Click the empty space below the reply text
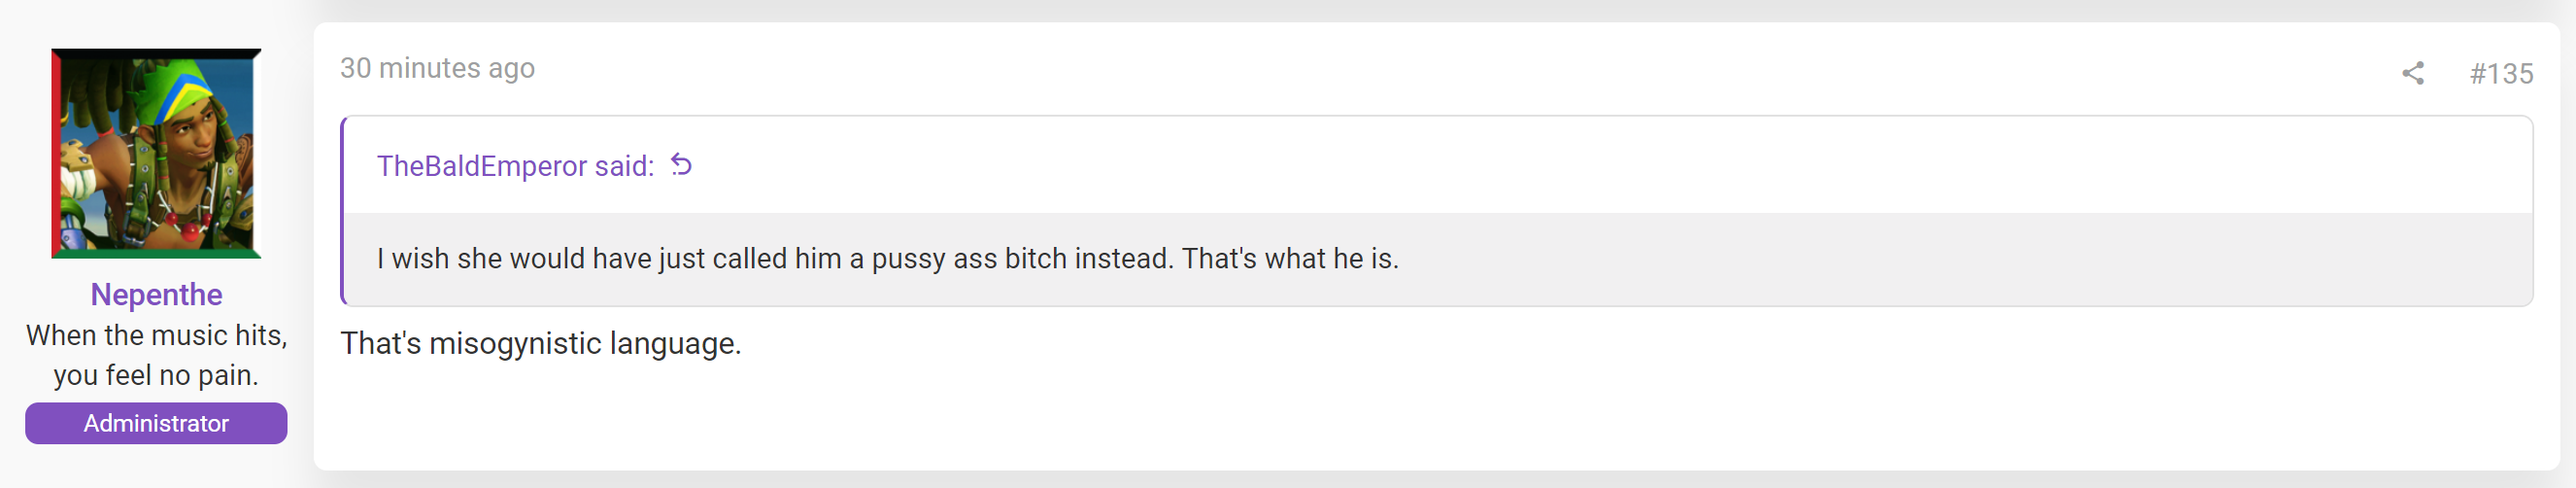Image resolution: width=2576 pixels, height=488 pixels. click(x=1437, y=415)
